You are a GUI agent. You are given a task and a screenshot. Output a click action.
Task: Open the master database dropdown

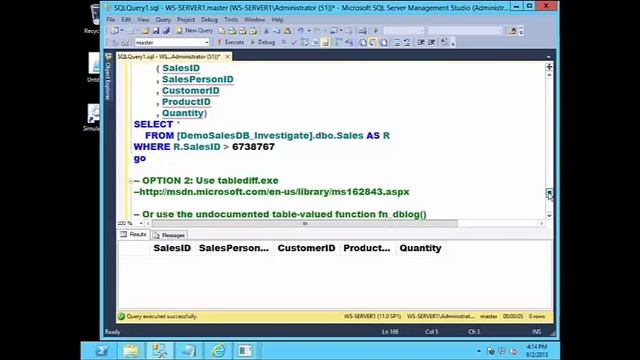tap(206, 42)
